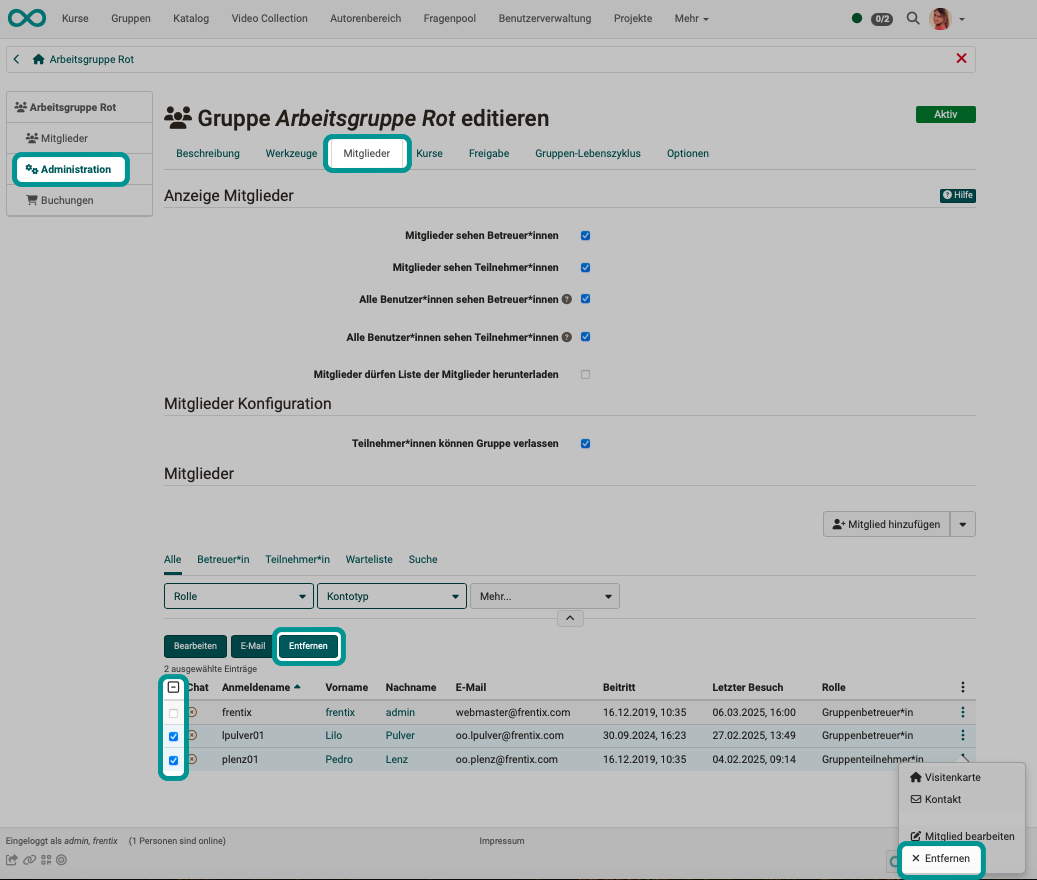Click the user avatar in top bar
Viewport: 1037px width, 880px height.
[x=940, y=18]
